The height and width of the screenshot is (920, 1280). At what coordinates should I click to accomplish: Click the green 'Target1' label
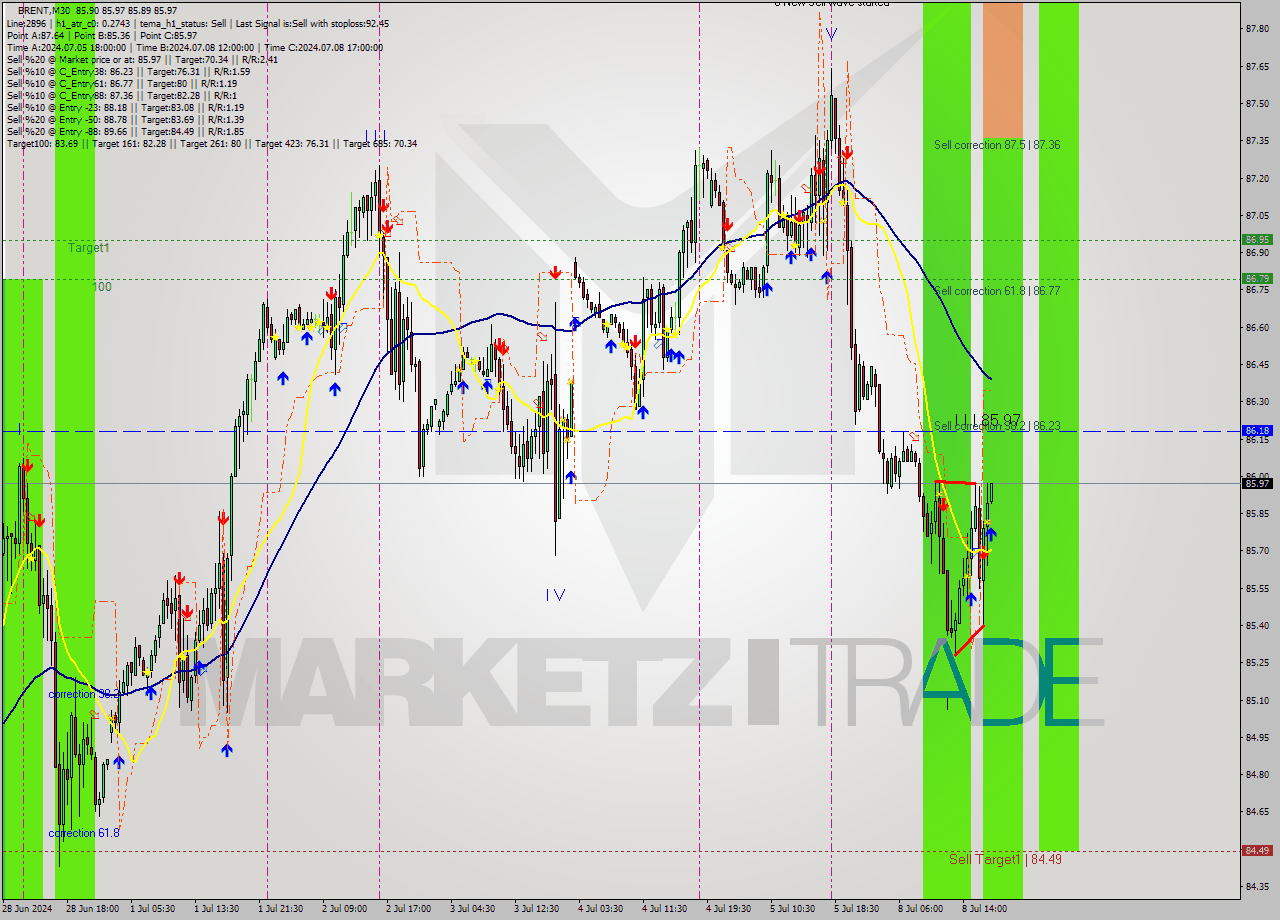[x=89, y=247]
